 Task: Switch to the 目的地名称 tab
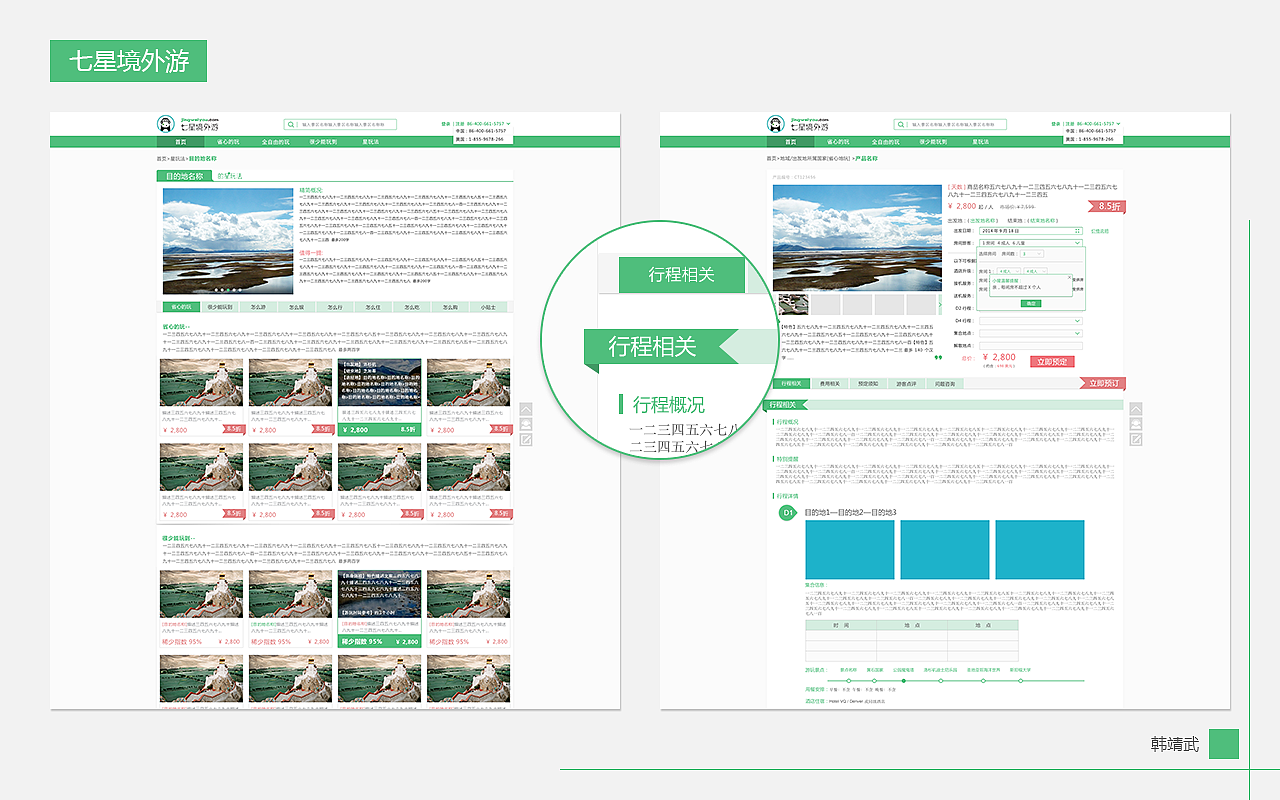[184, 176]
